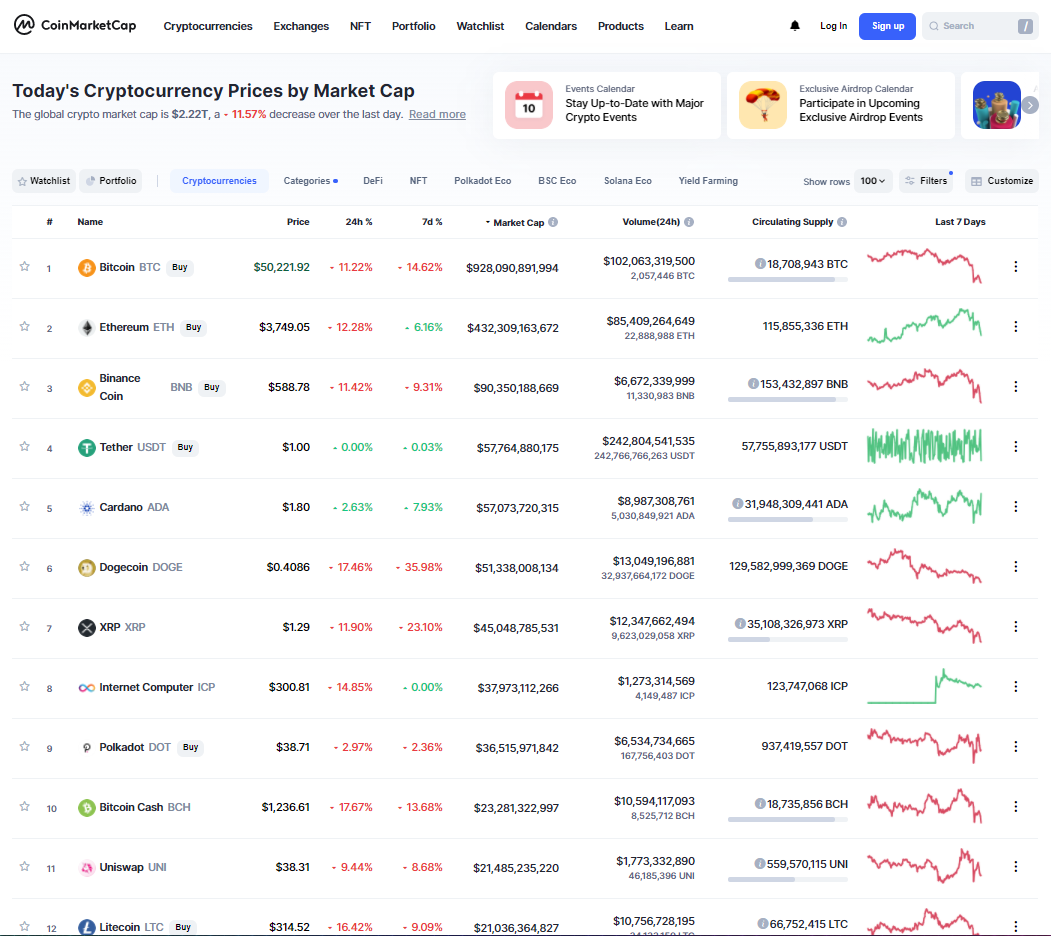Click the Tether coin icon
1051x936 pixels.
(86, 447)
